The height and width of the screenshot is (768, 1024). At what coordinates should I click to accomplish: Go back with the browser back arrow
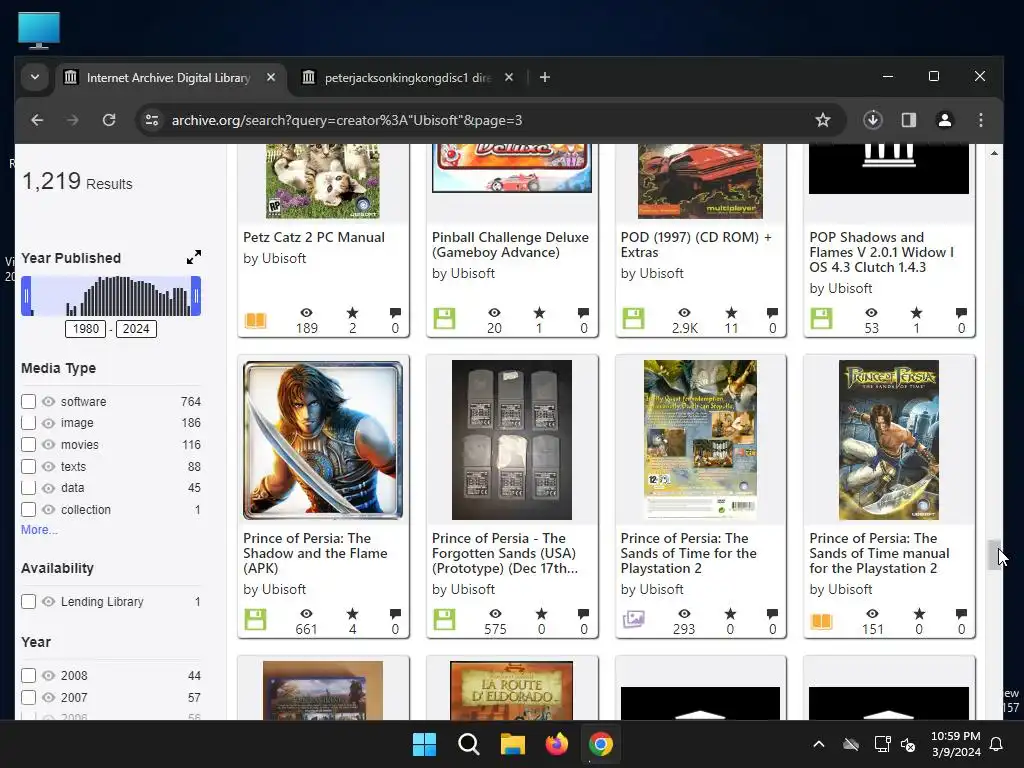(37, 120)
